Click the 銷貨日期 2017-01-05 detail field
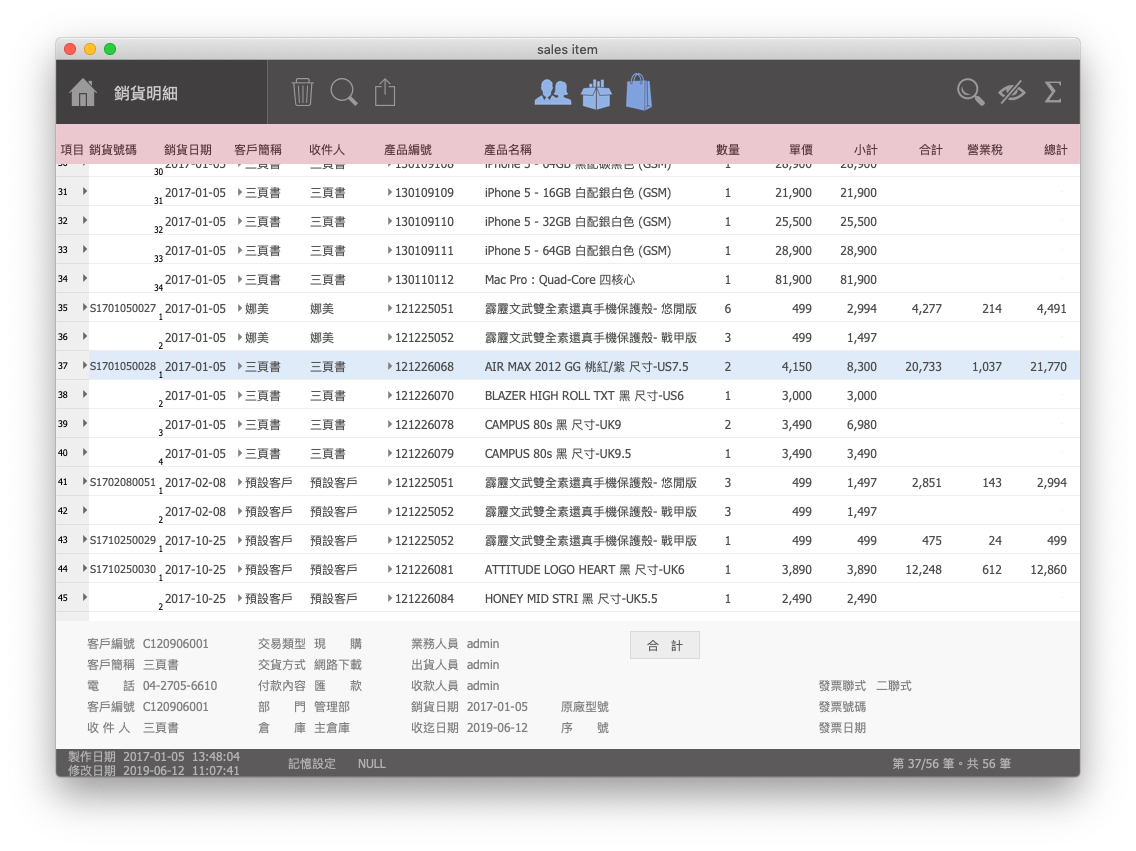 click(x=497, y=706)
